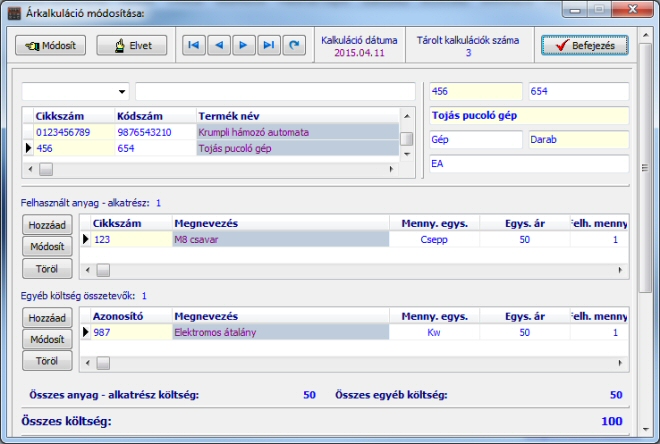Screen dimensions: 660x444
Task: Click the empty search field beside the dropdown
Action: pyautogui.click(x=275, y=91)
